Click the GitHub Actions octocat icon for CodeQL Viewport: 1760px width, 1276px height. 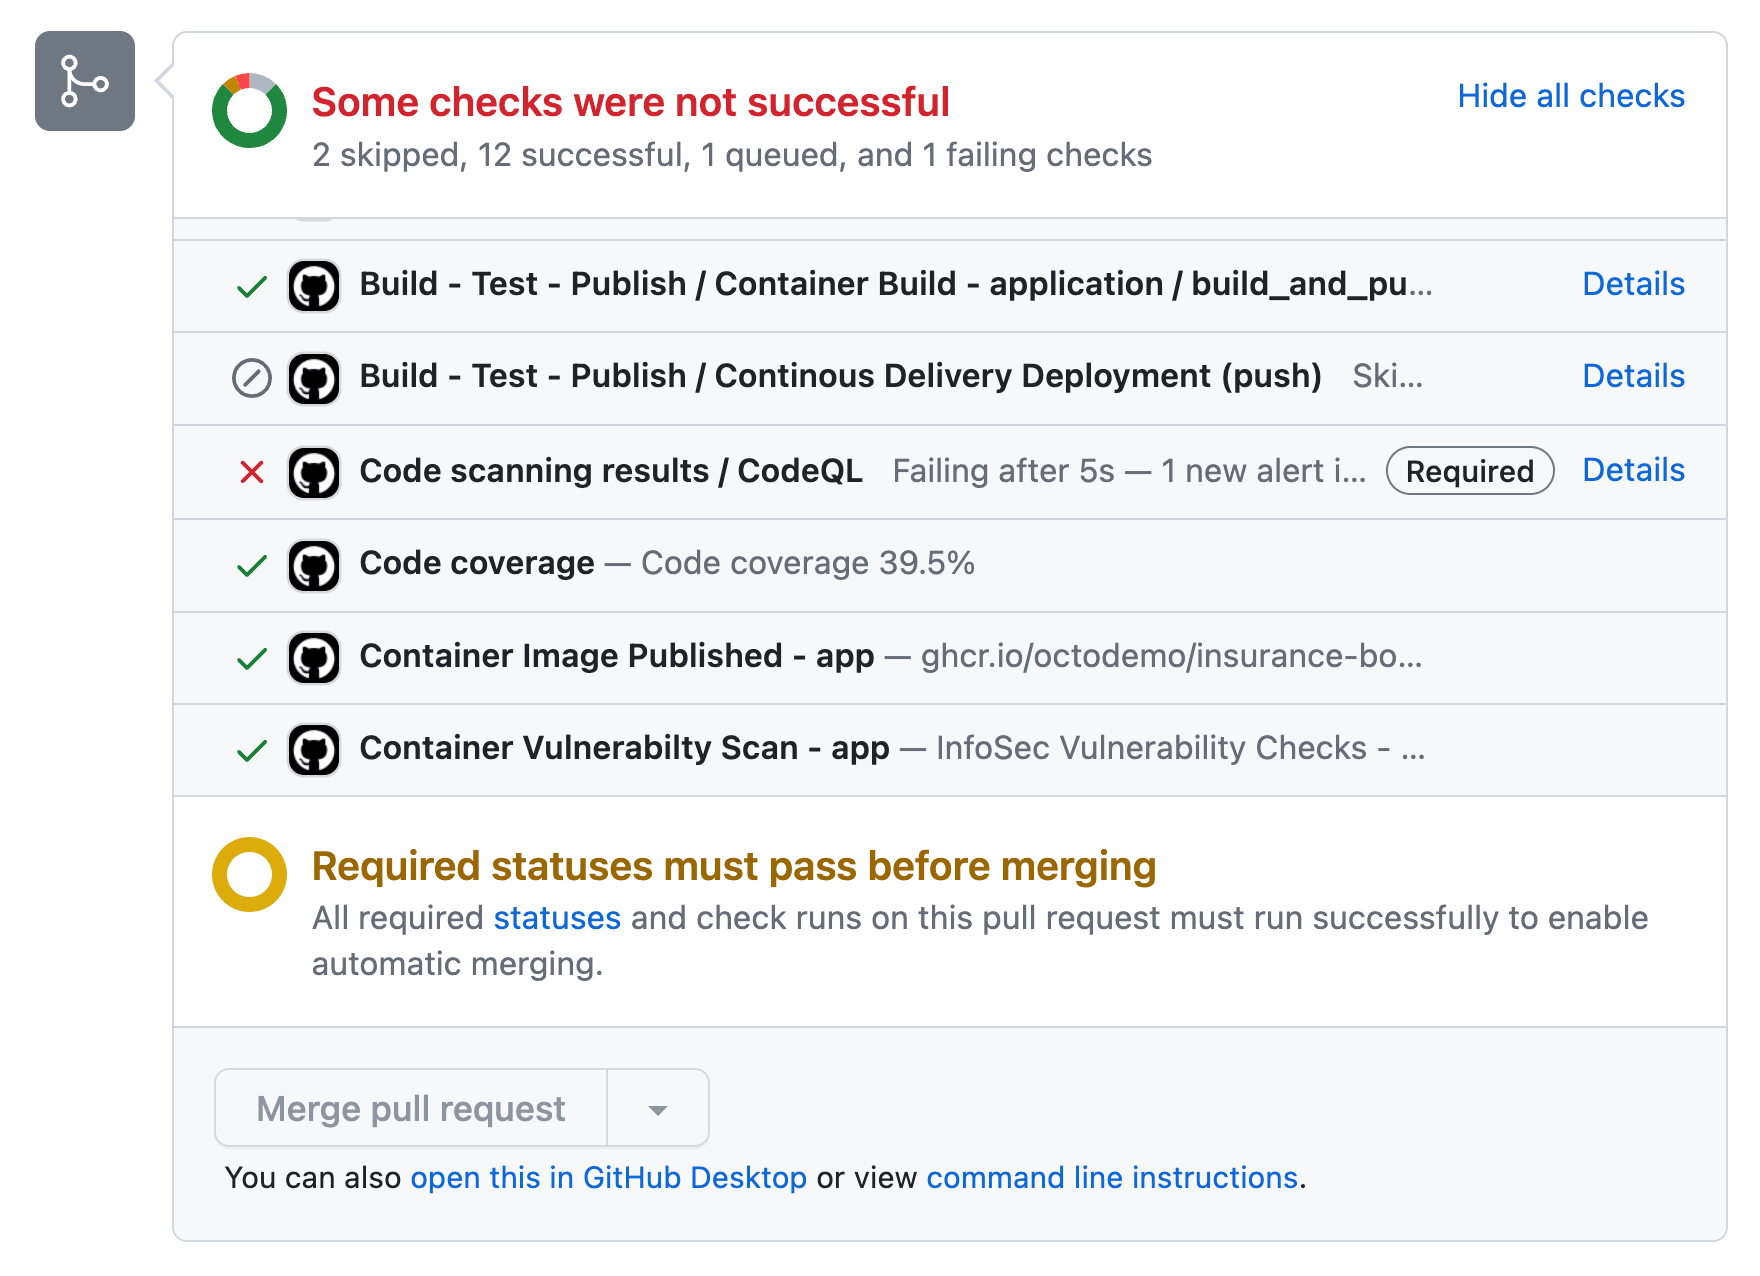pos(313,471)
